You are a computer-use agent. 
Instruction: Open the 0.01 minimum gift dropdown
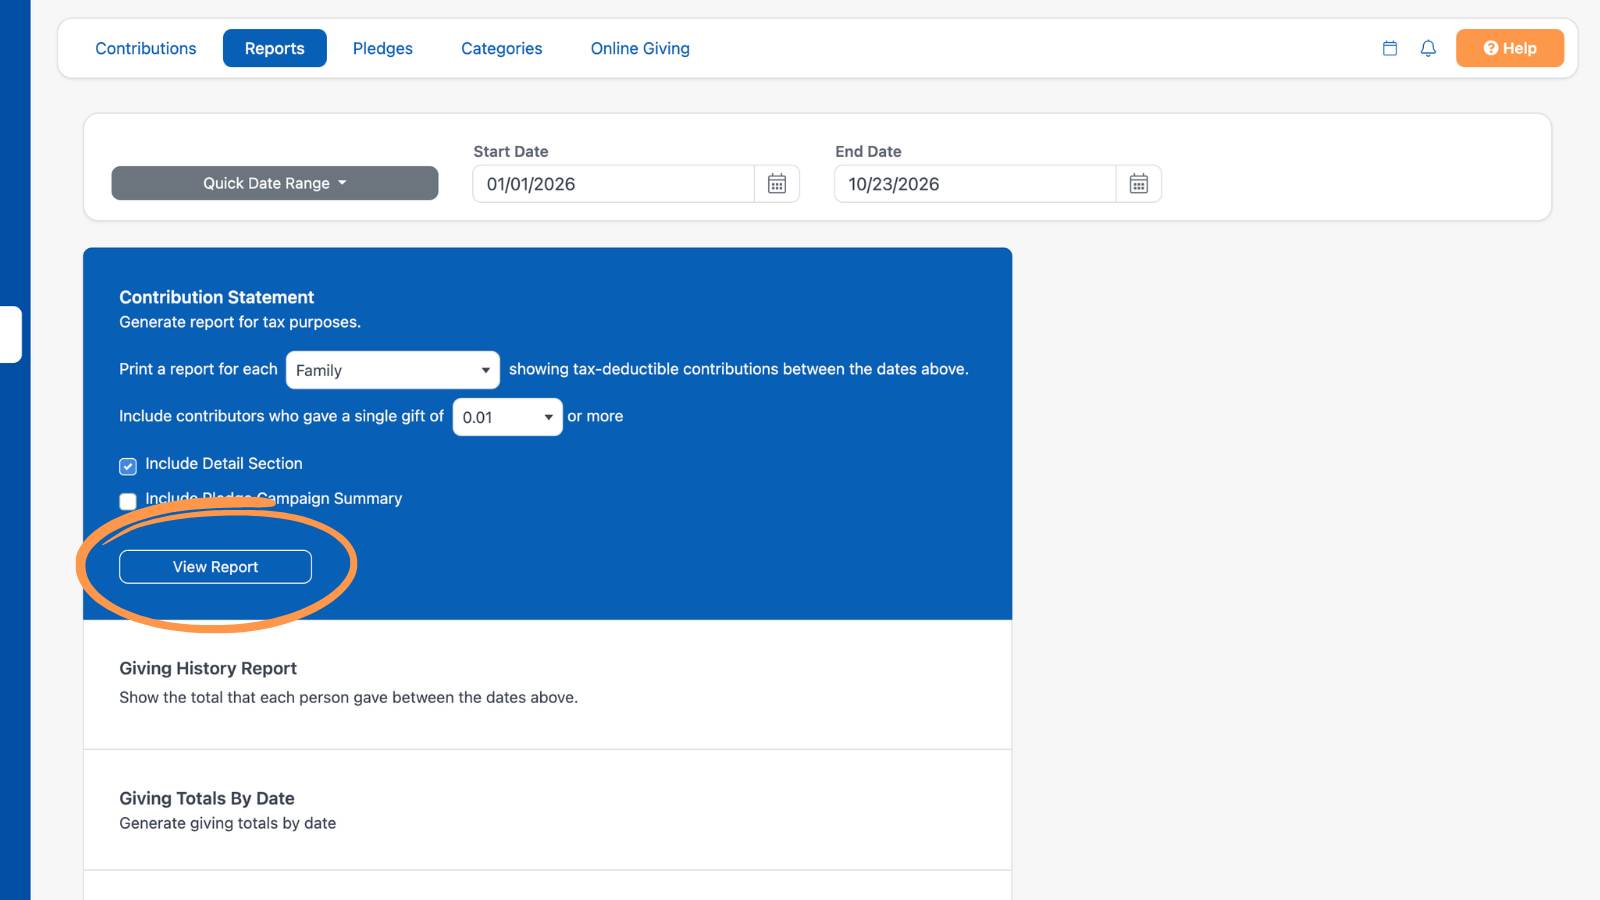click(x=508, y=417)
